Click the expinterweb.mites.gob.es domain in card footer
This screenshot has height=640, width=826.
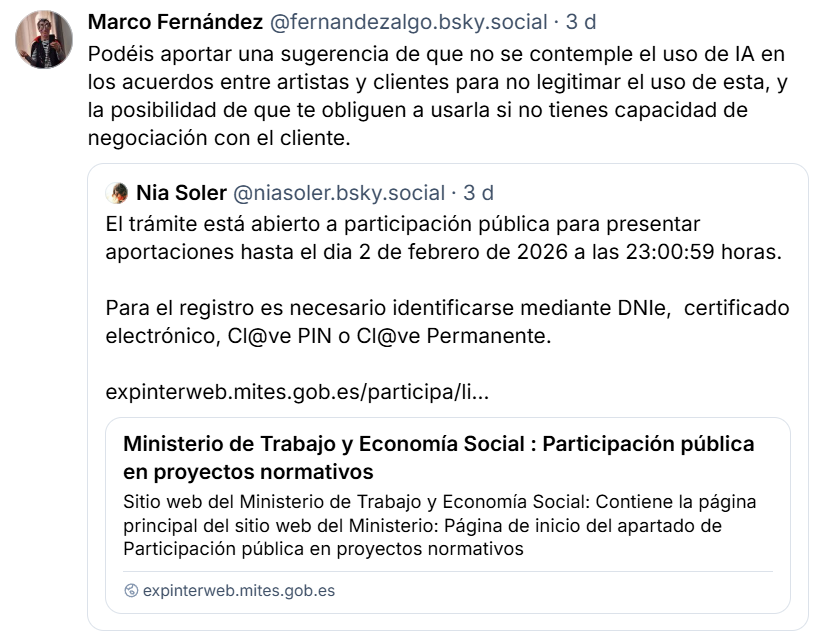[x=239, y=591]
